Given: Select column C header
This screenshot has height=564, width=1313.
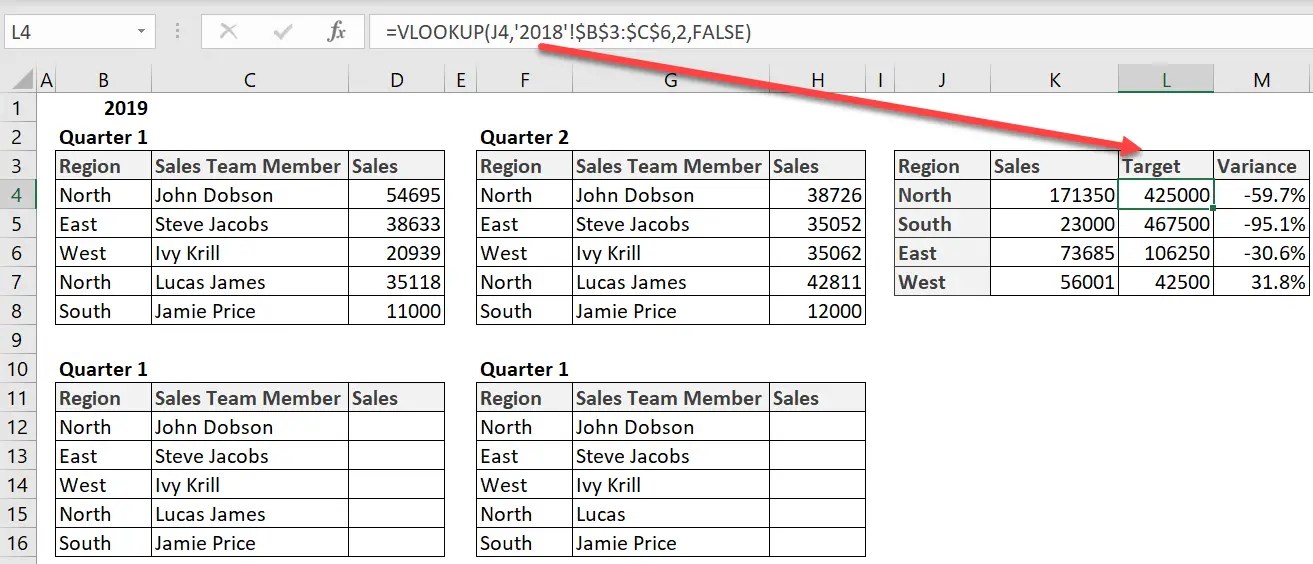Looking at the screenshot, I should (250, 80).
